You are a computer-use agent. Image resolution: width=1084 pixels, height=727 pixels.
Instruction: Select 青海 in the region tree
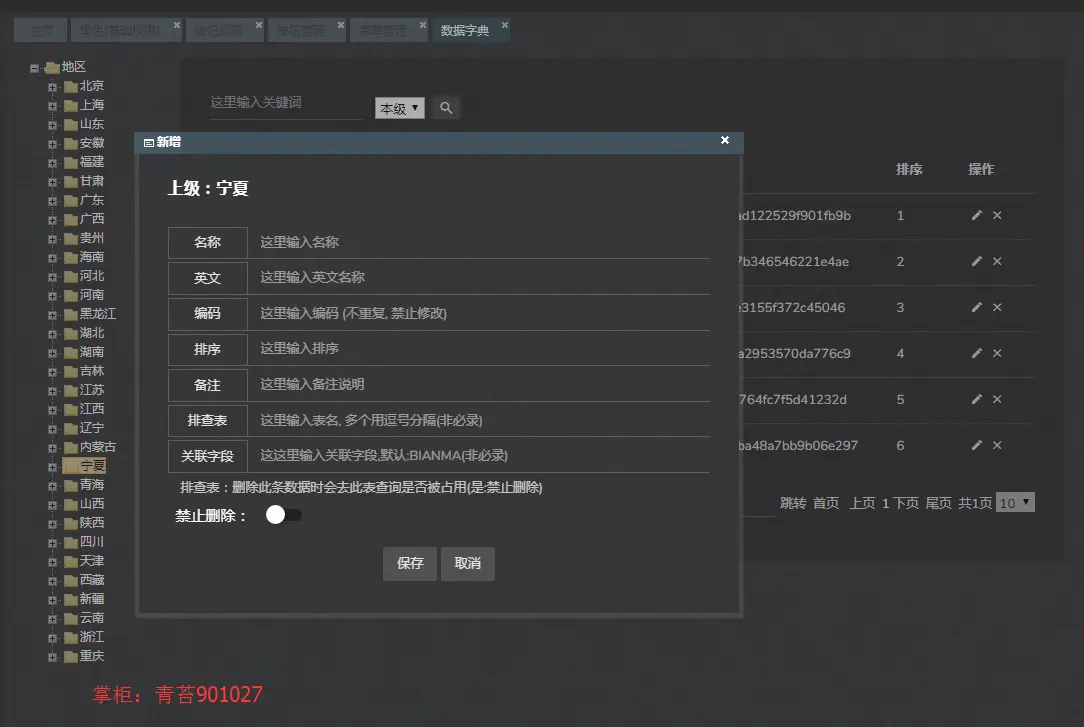pyautogui.click(x=92, y=485)
